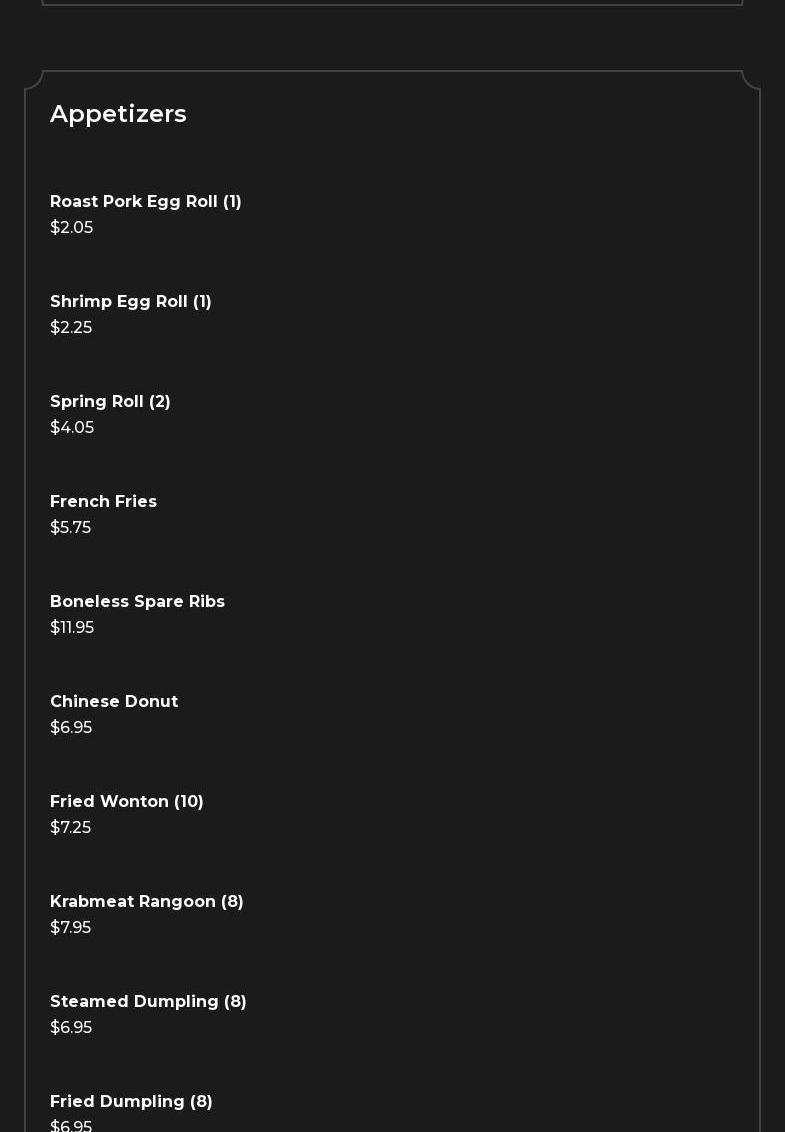Viewport: 785px width, 1132px height.
Task: Click the Appetizers section heading
Action: [x=118, y=114]
